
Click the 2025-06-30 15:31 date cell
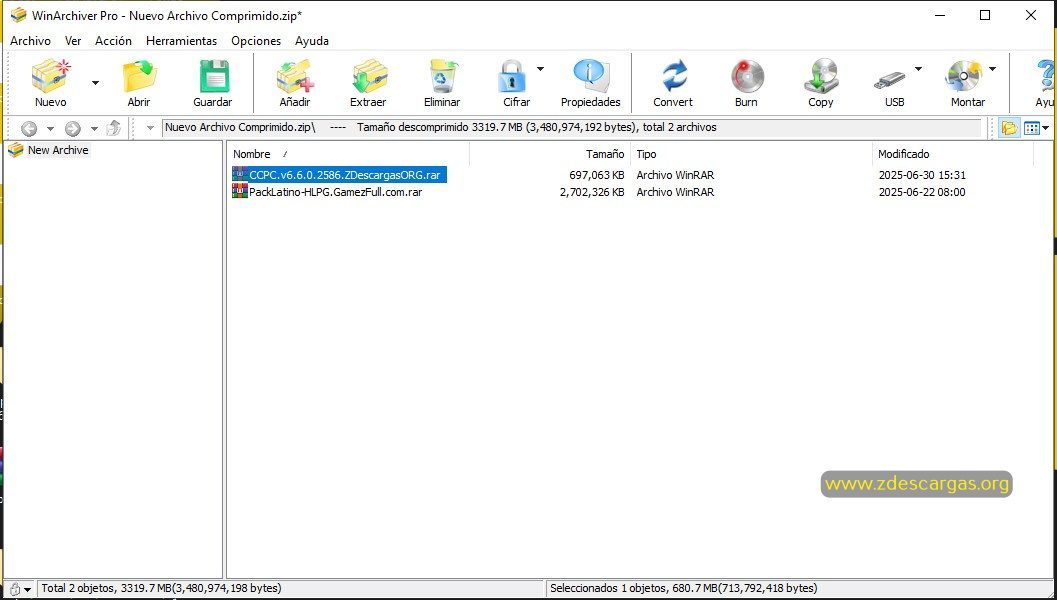point(922,175)
